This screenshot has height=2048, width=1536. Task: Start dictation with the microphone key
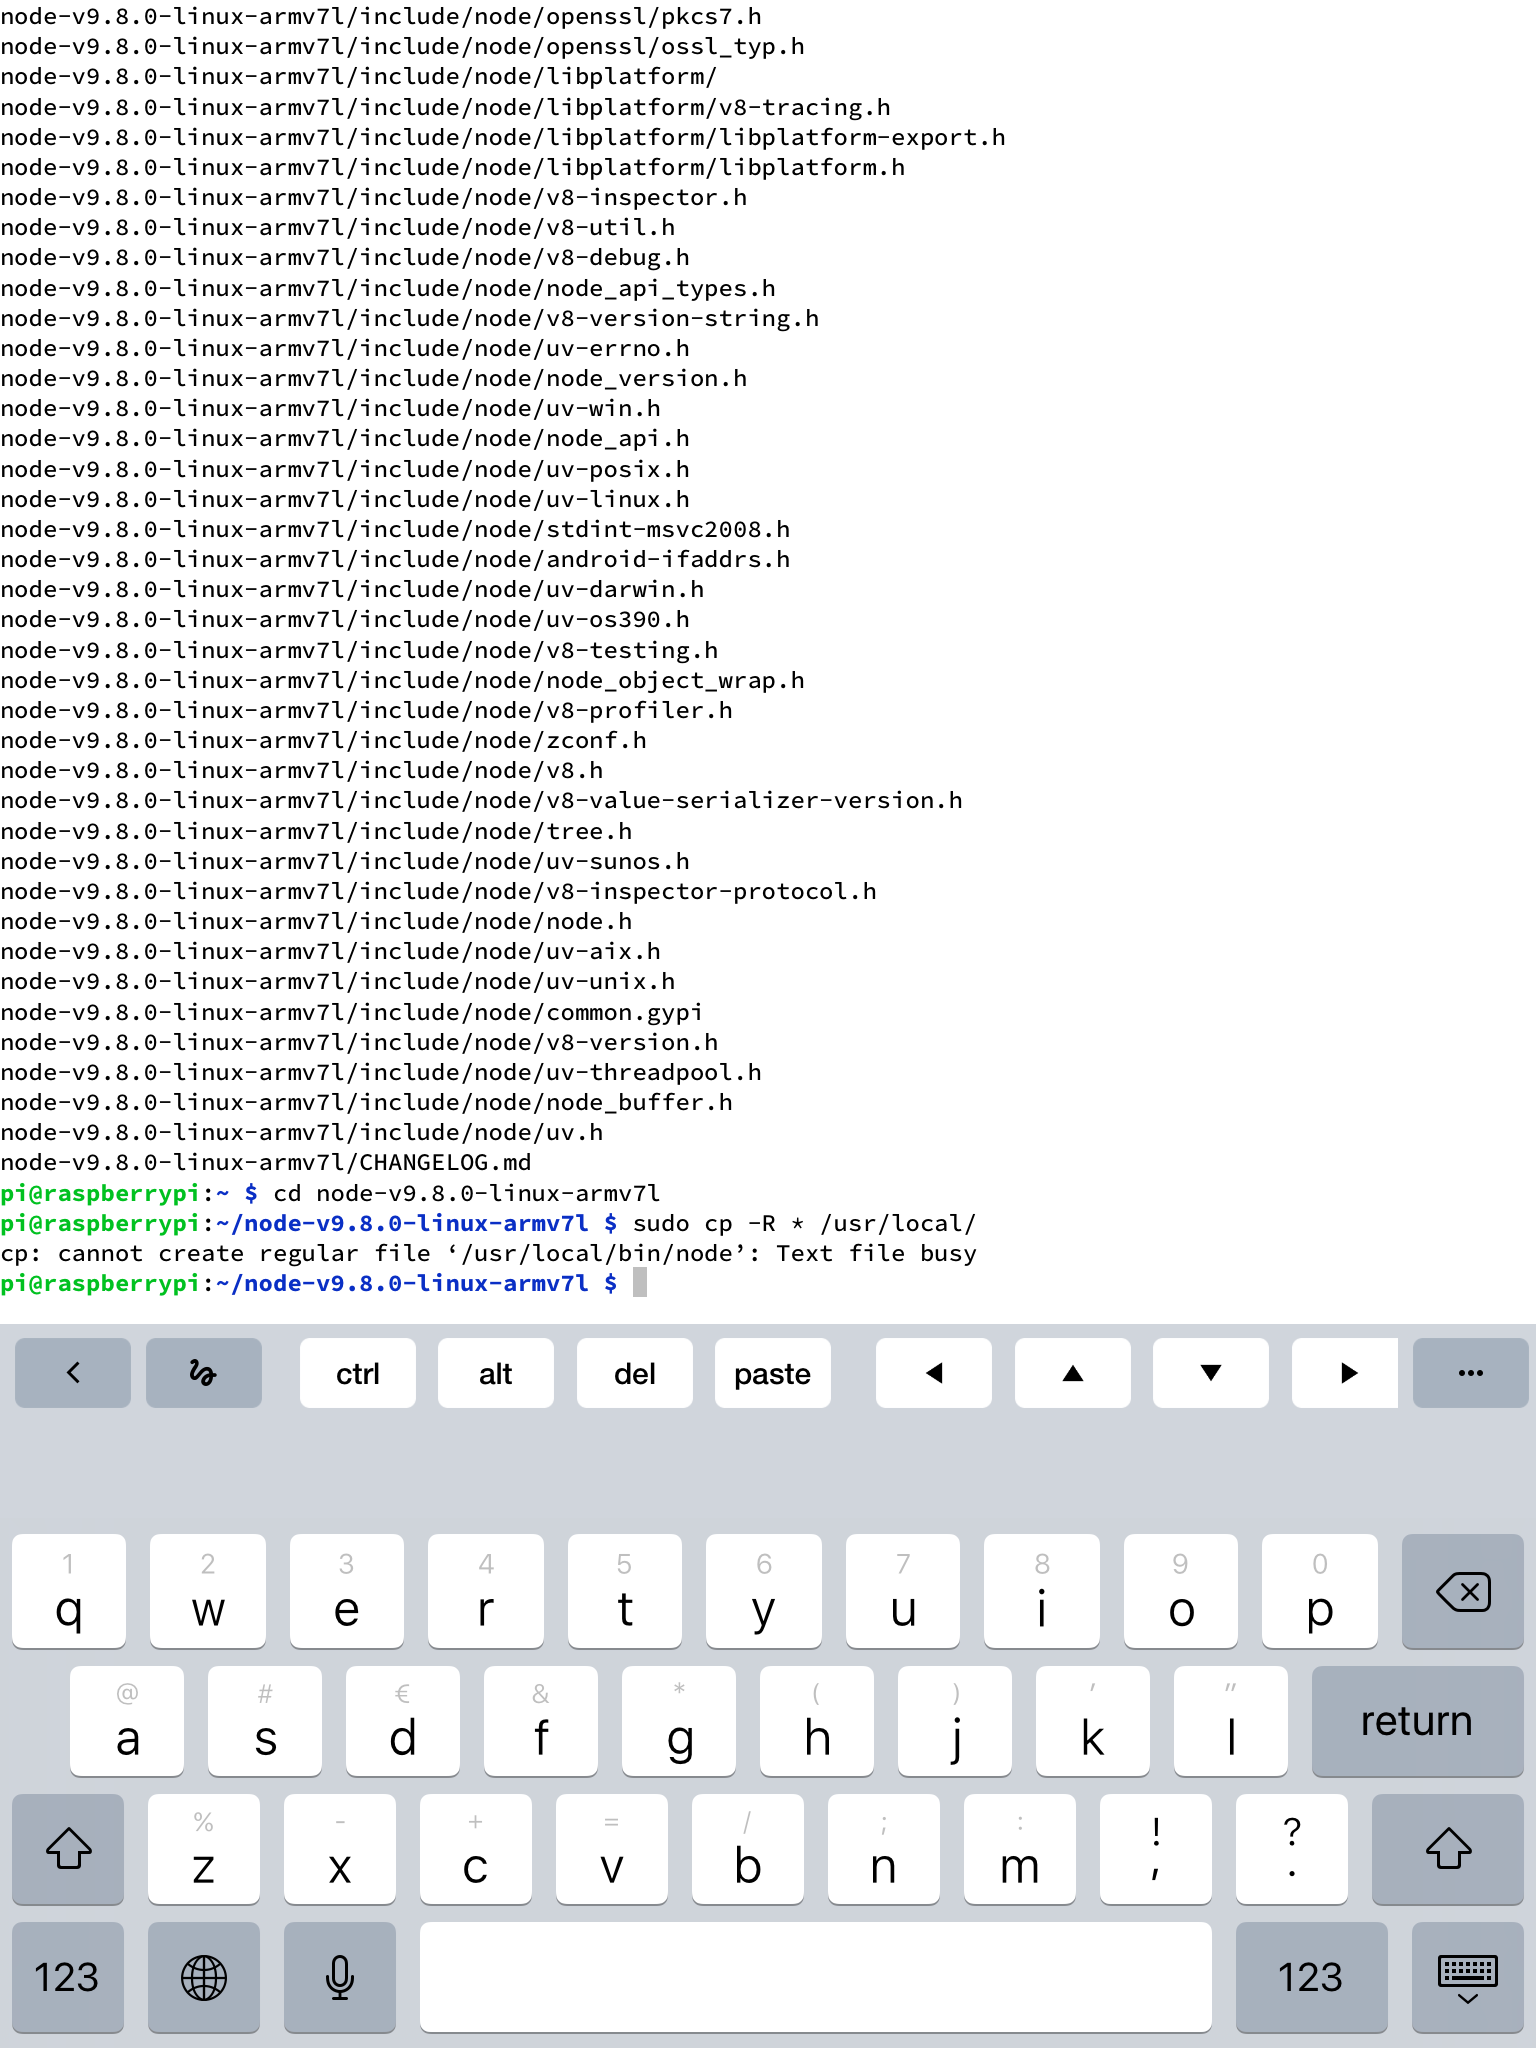340,1977
